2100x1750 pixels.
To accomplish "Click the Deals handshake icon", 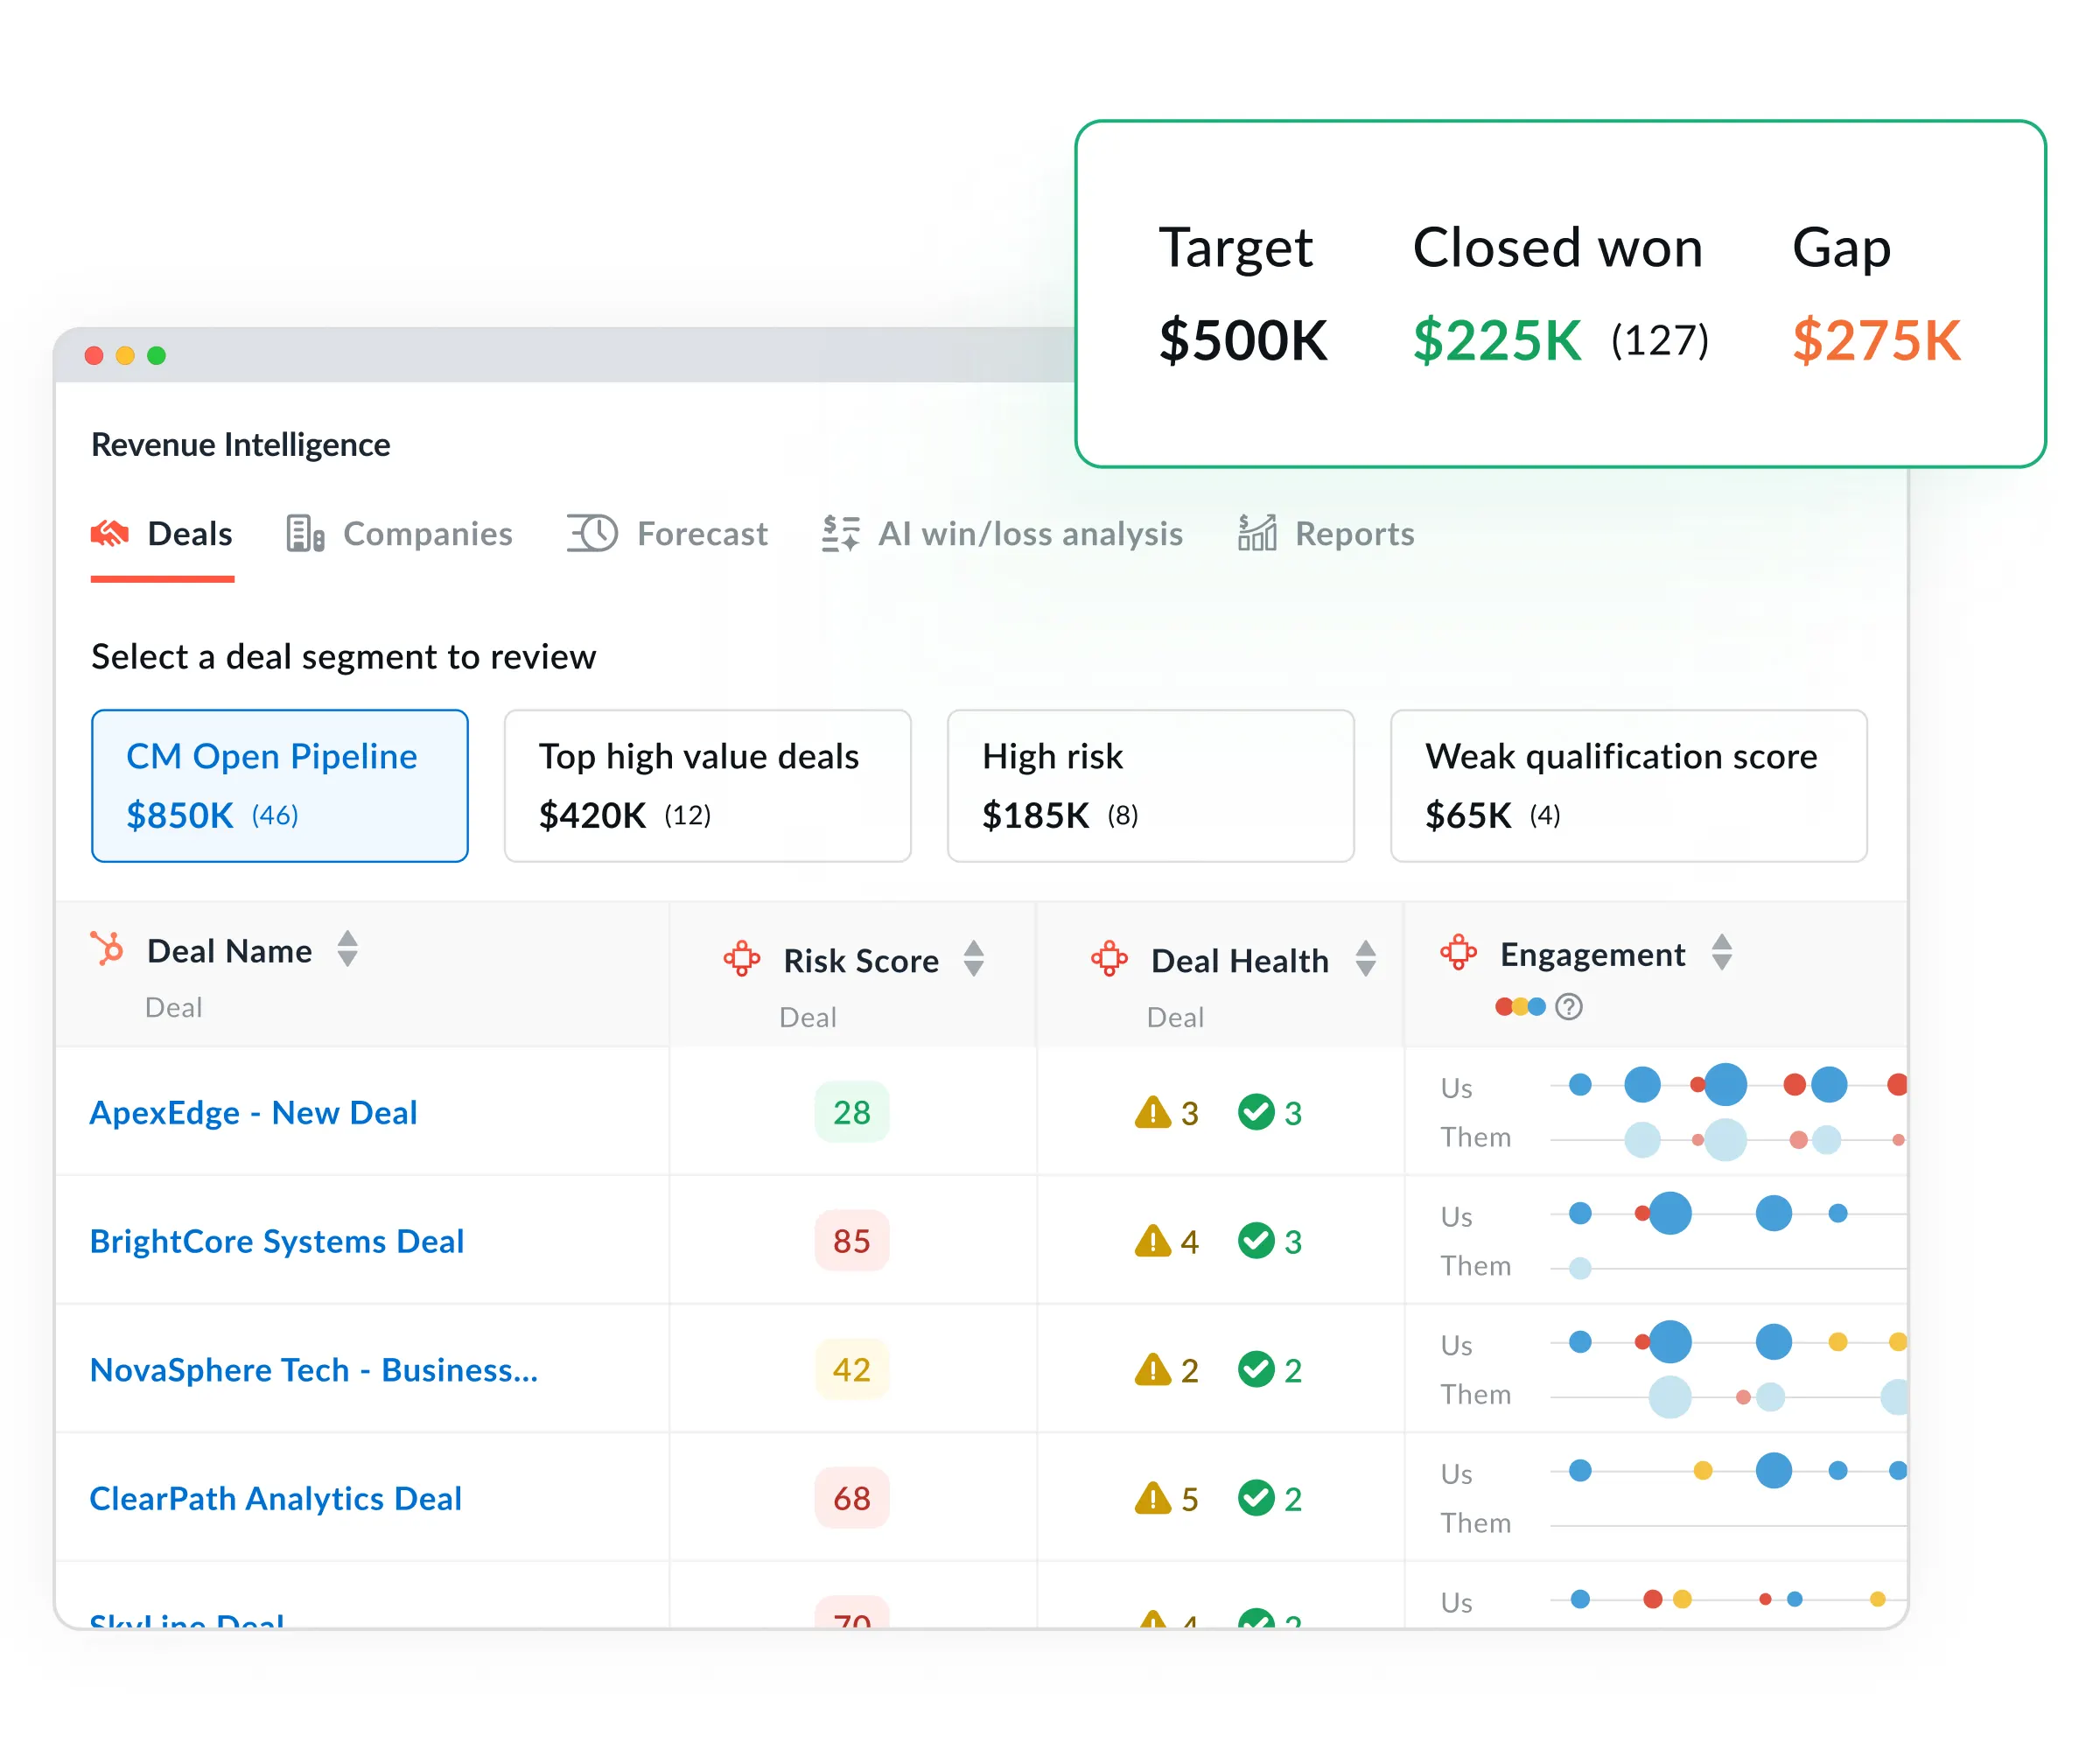I will pyautogui.click(x=109, y=533).
